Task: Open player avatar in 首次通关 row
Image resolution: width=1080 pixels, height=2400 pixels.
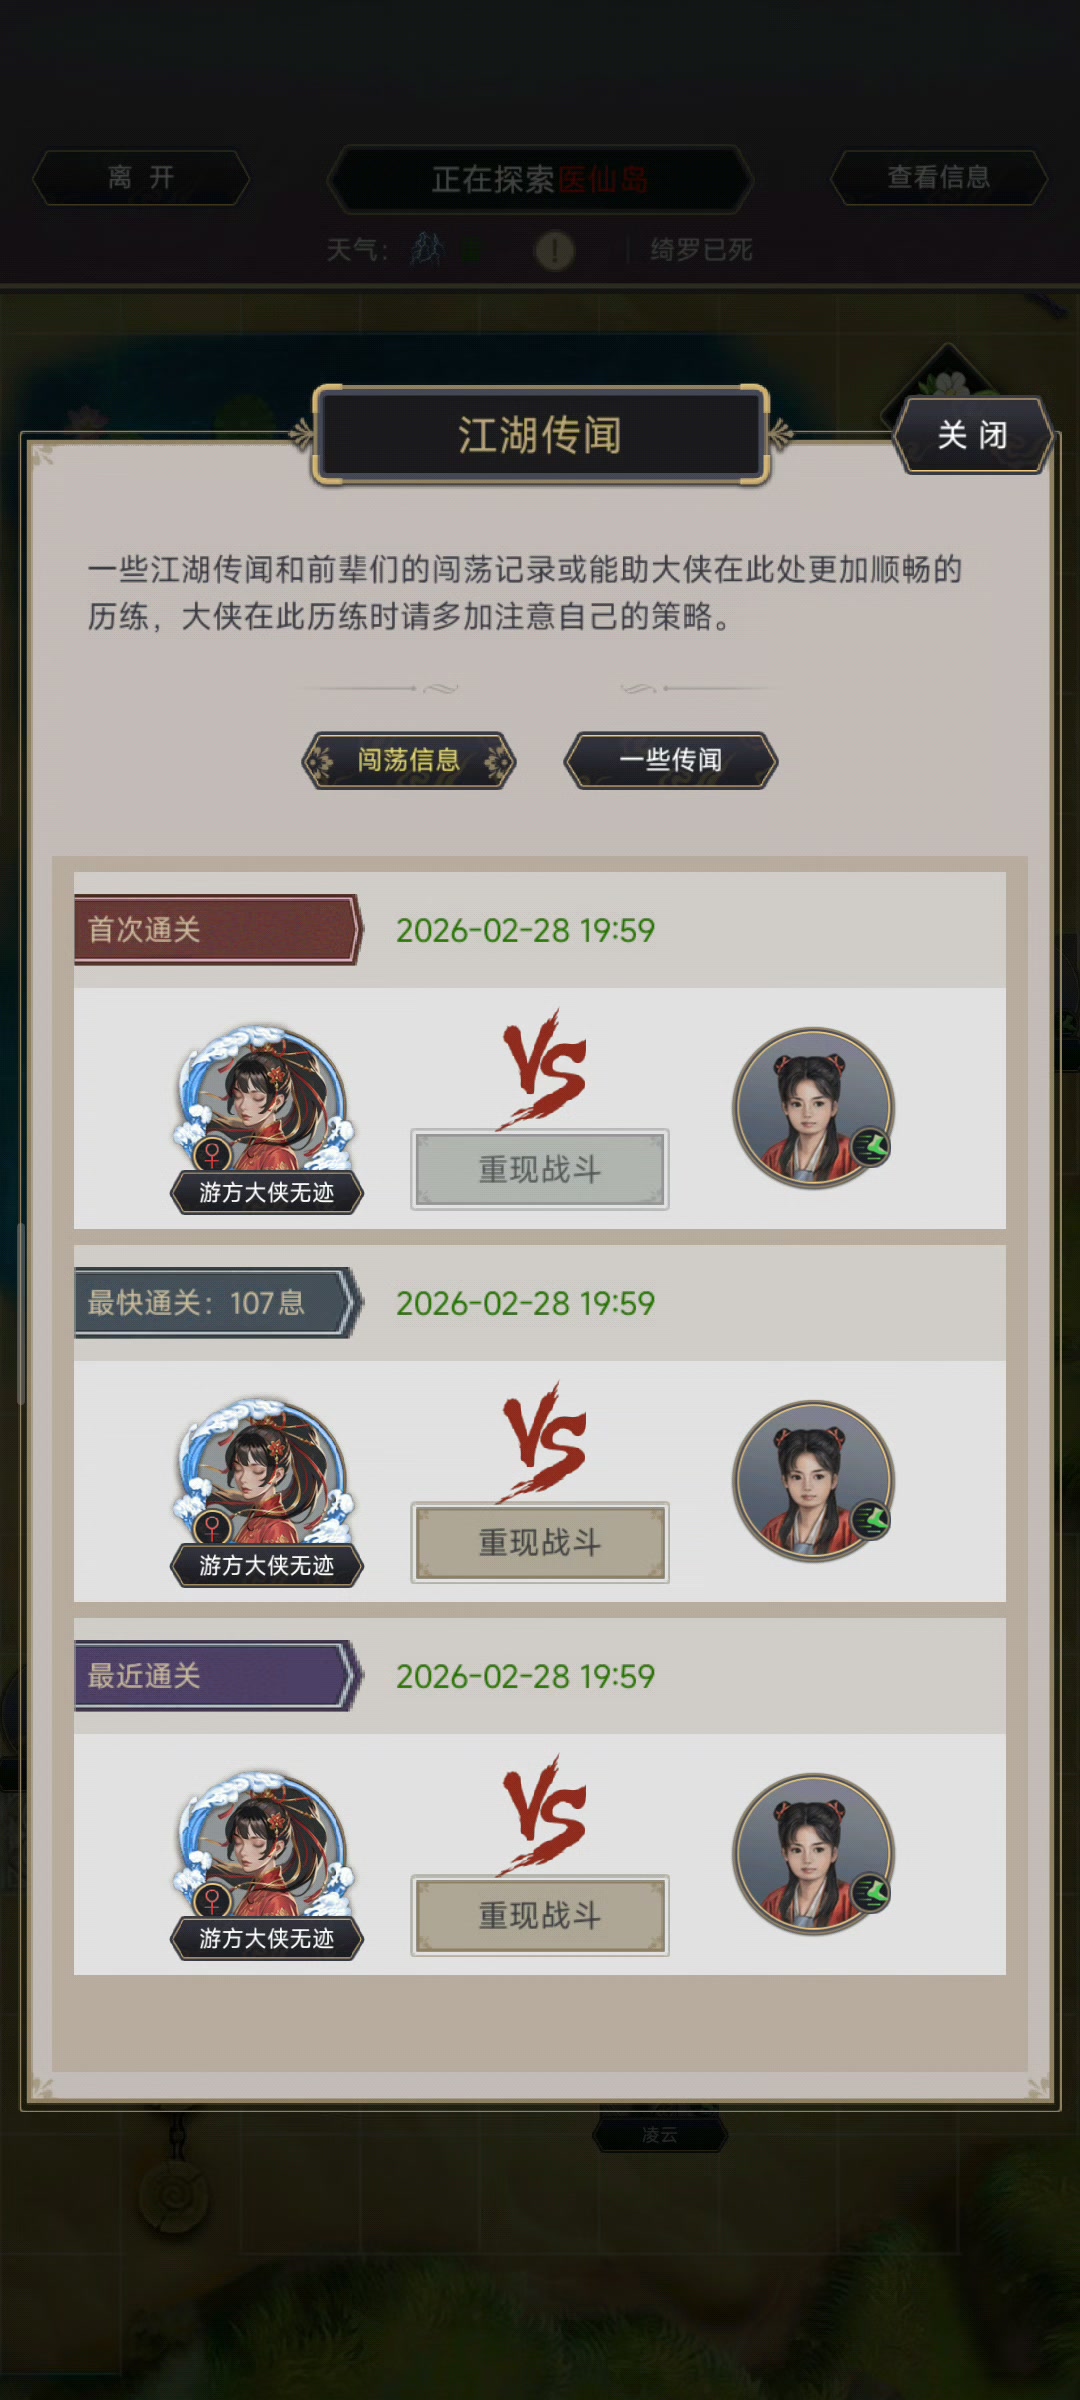Action: (264, 1107)
